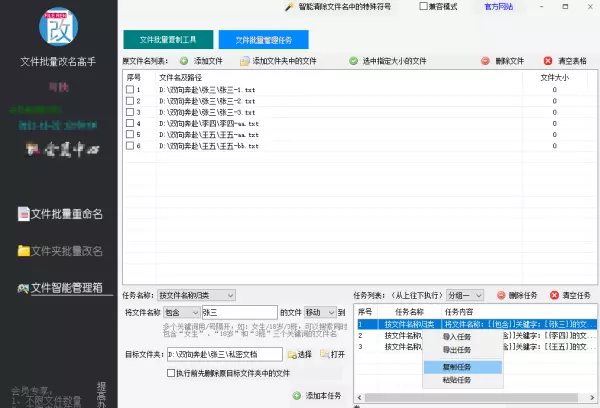The image size is (600, 408).
Task: Click the magic wand clean-symbols icon
Action: pos(289,7)
